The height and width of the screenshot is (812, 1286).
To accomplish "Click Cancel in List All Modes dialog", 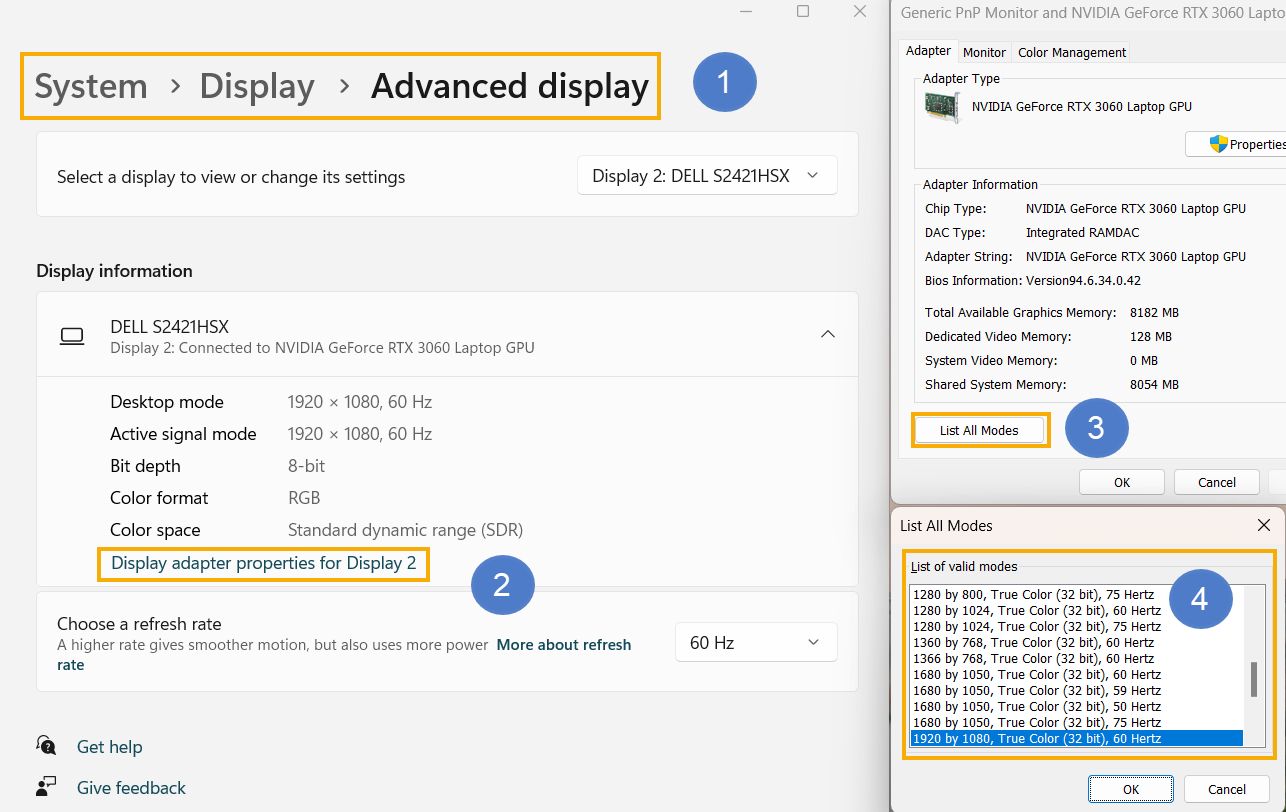I will (1227, 789).
